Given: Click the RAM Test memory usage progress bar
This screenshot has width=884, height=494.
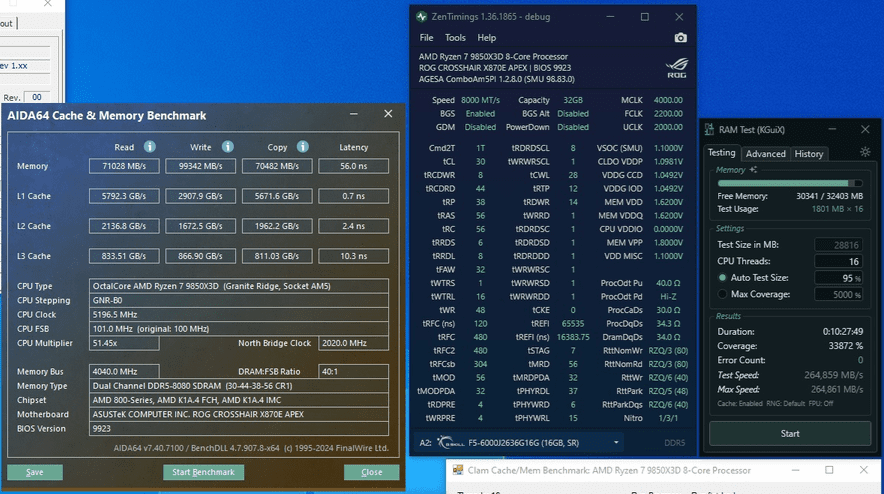Looking at the screenshot, I should pos(789,183).
